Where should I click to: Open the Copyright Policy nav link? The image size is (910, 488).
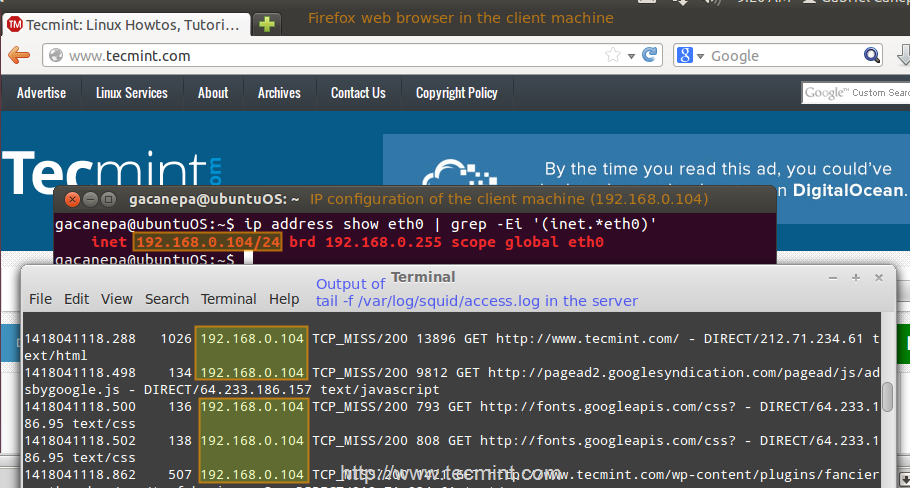tap(457, 93)
